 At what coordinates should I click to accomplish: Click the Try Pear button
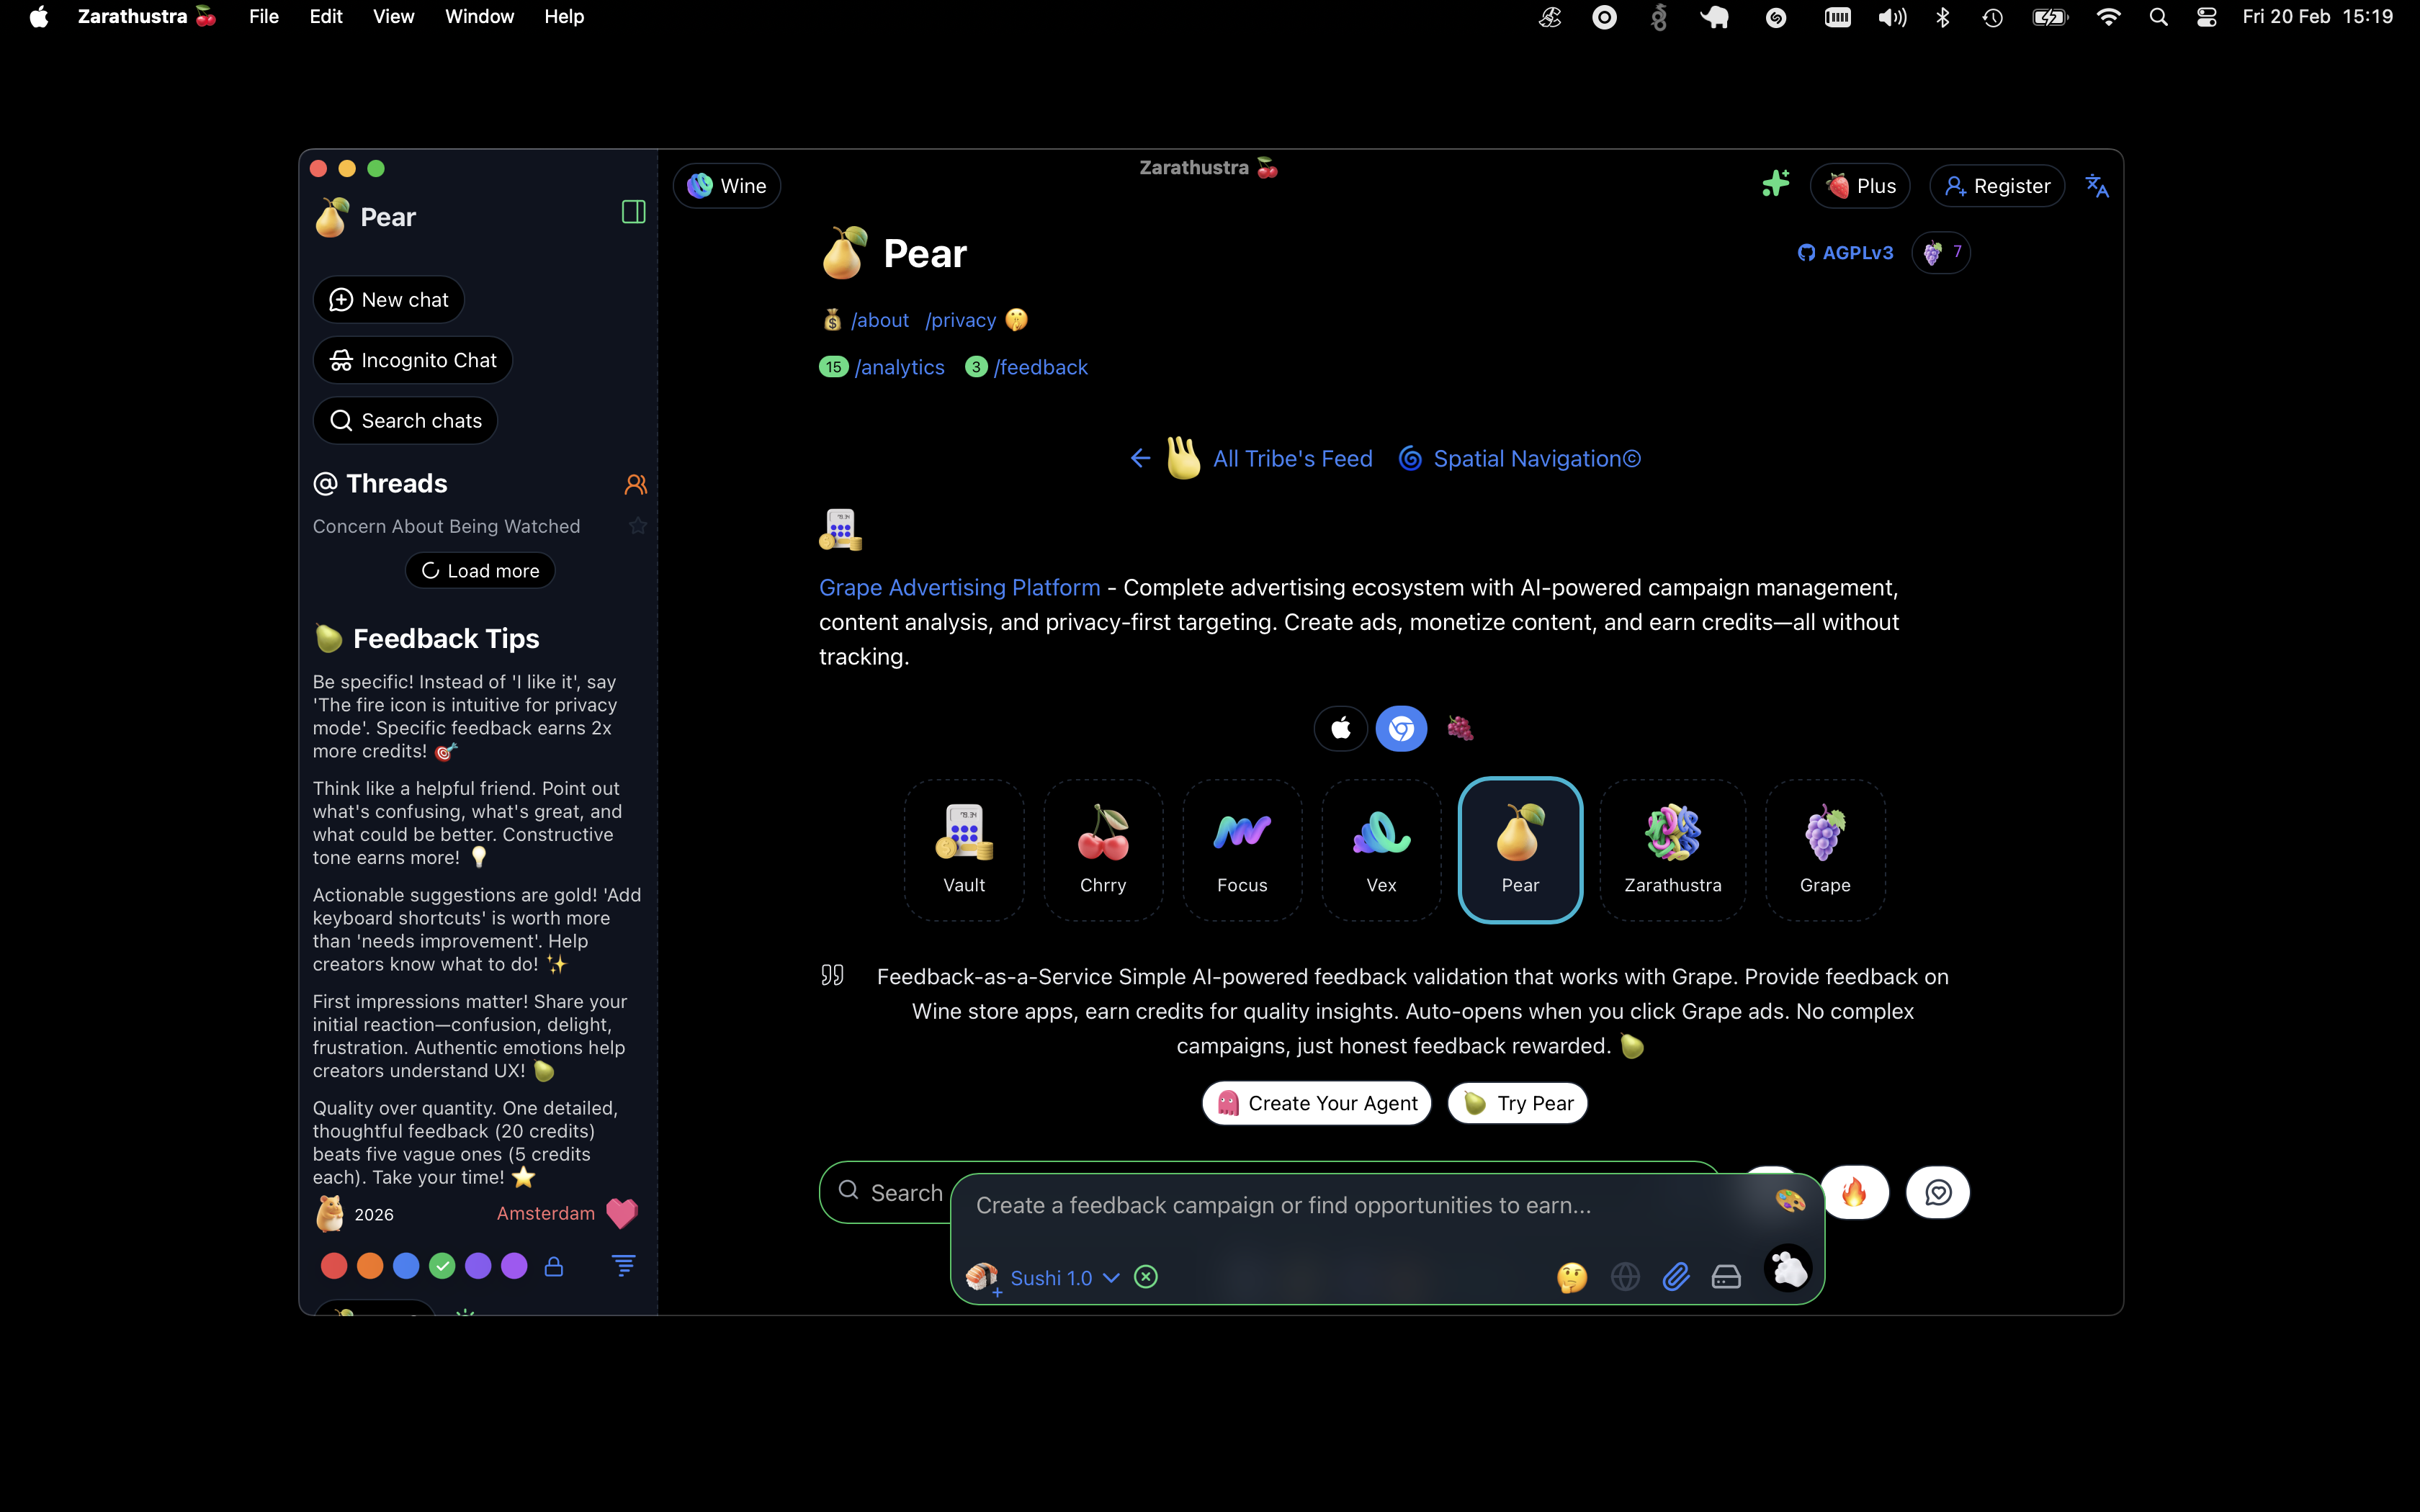coord(1517,1103)
